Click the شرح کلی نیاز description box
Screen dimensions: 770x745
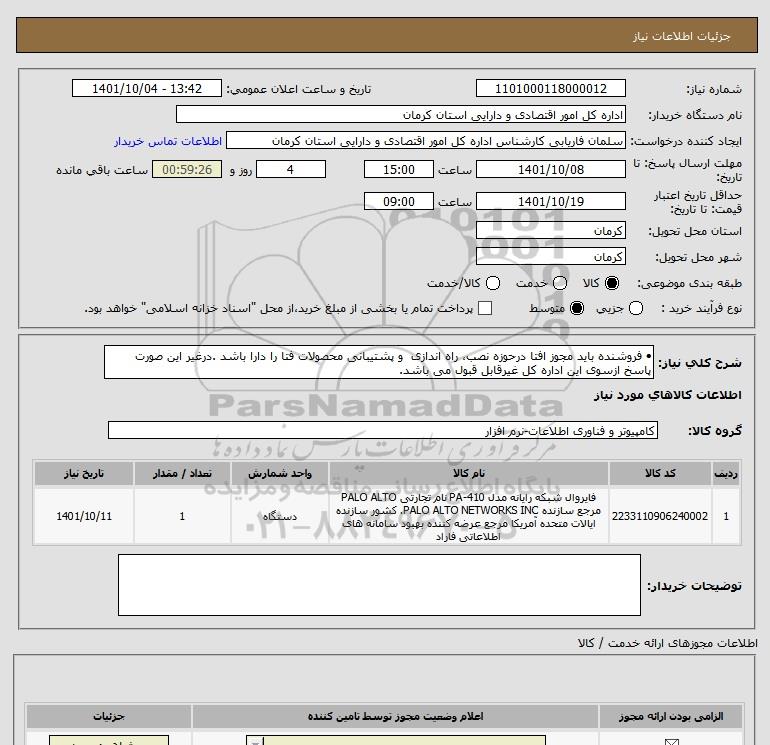point(379,362)
